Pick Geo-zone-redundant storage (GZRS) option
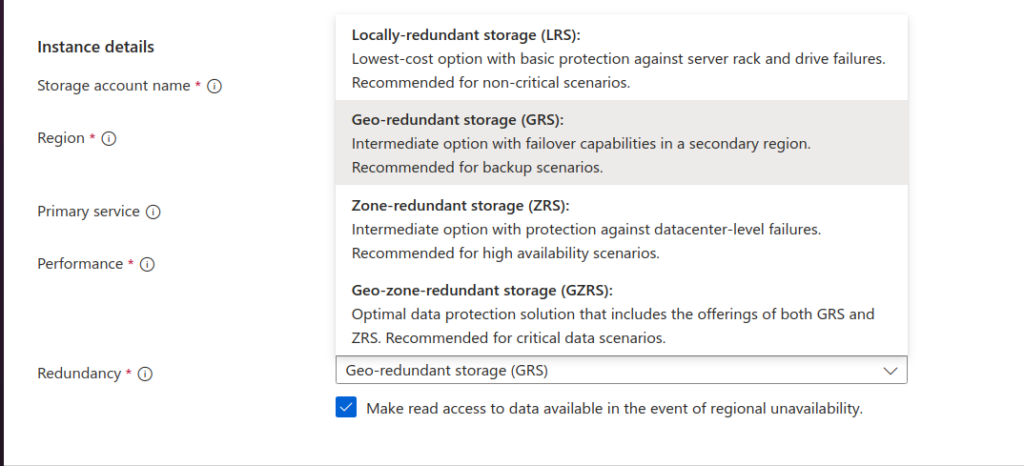 (620, 314)
